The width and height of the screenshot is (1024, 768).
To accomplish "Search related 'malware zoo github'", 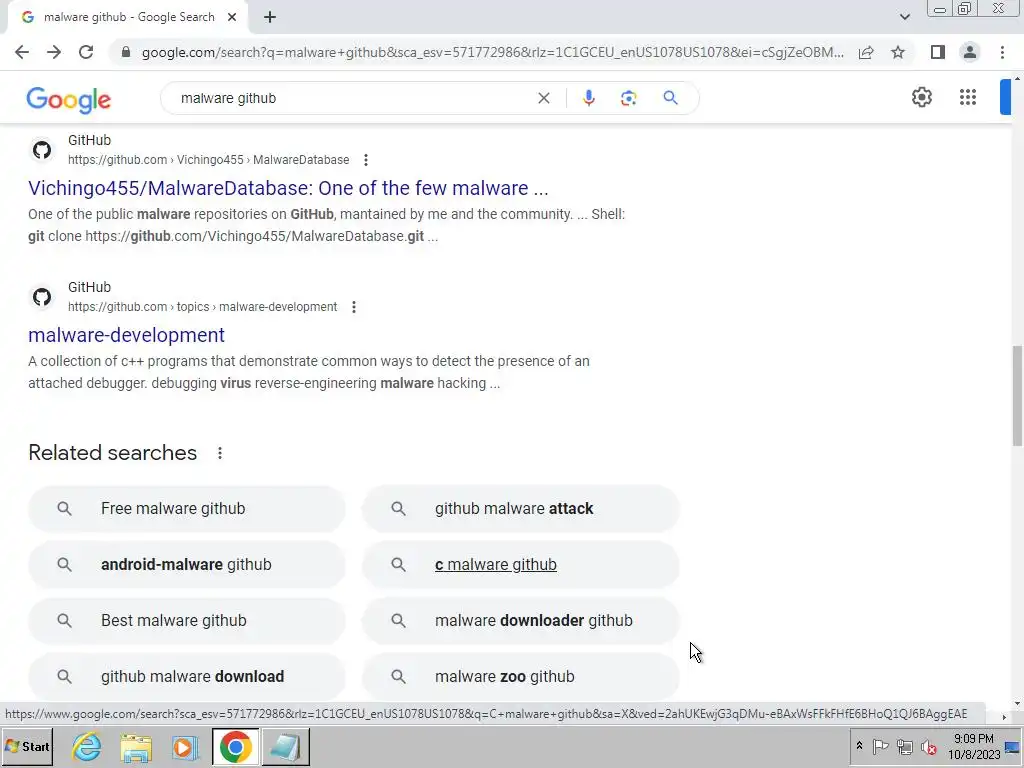I will coord(521,677).
